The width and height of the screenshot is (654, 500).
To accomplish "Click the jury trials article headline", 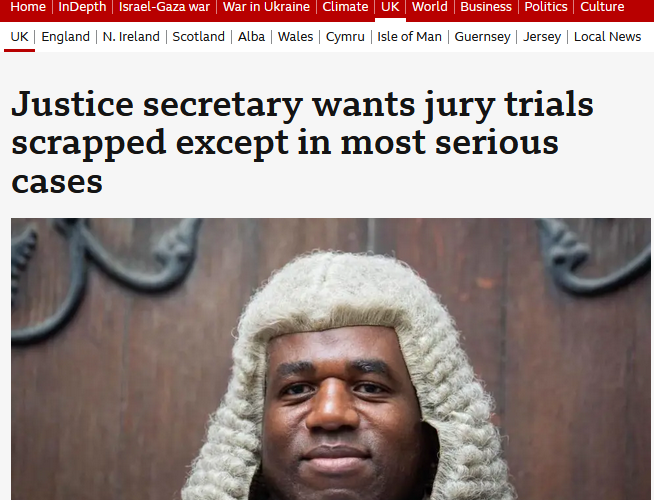I will pos(302,142).
